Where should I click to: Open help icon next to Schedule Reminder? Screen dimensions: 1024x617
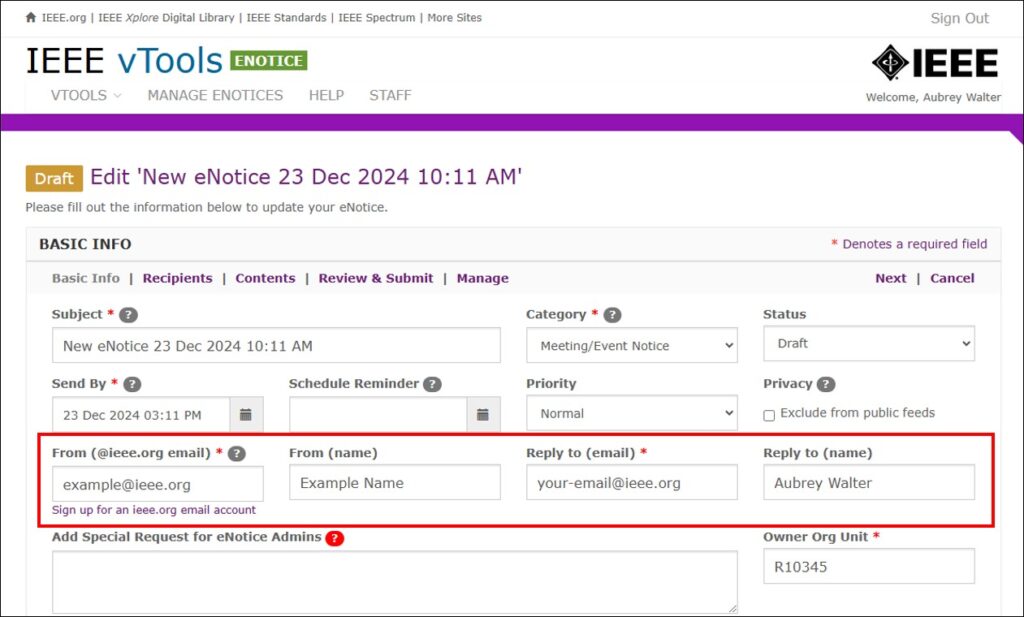point(432,384)
